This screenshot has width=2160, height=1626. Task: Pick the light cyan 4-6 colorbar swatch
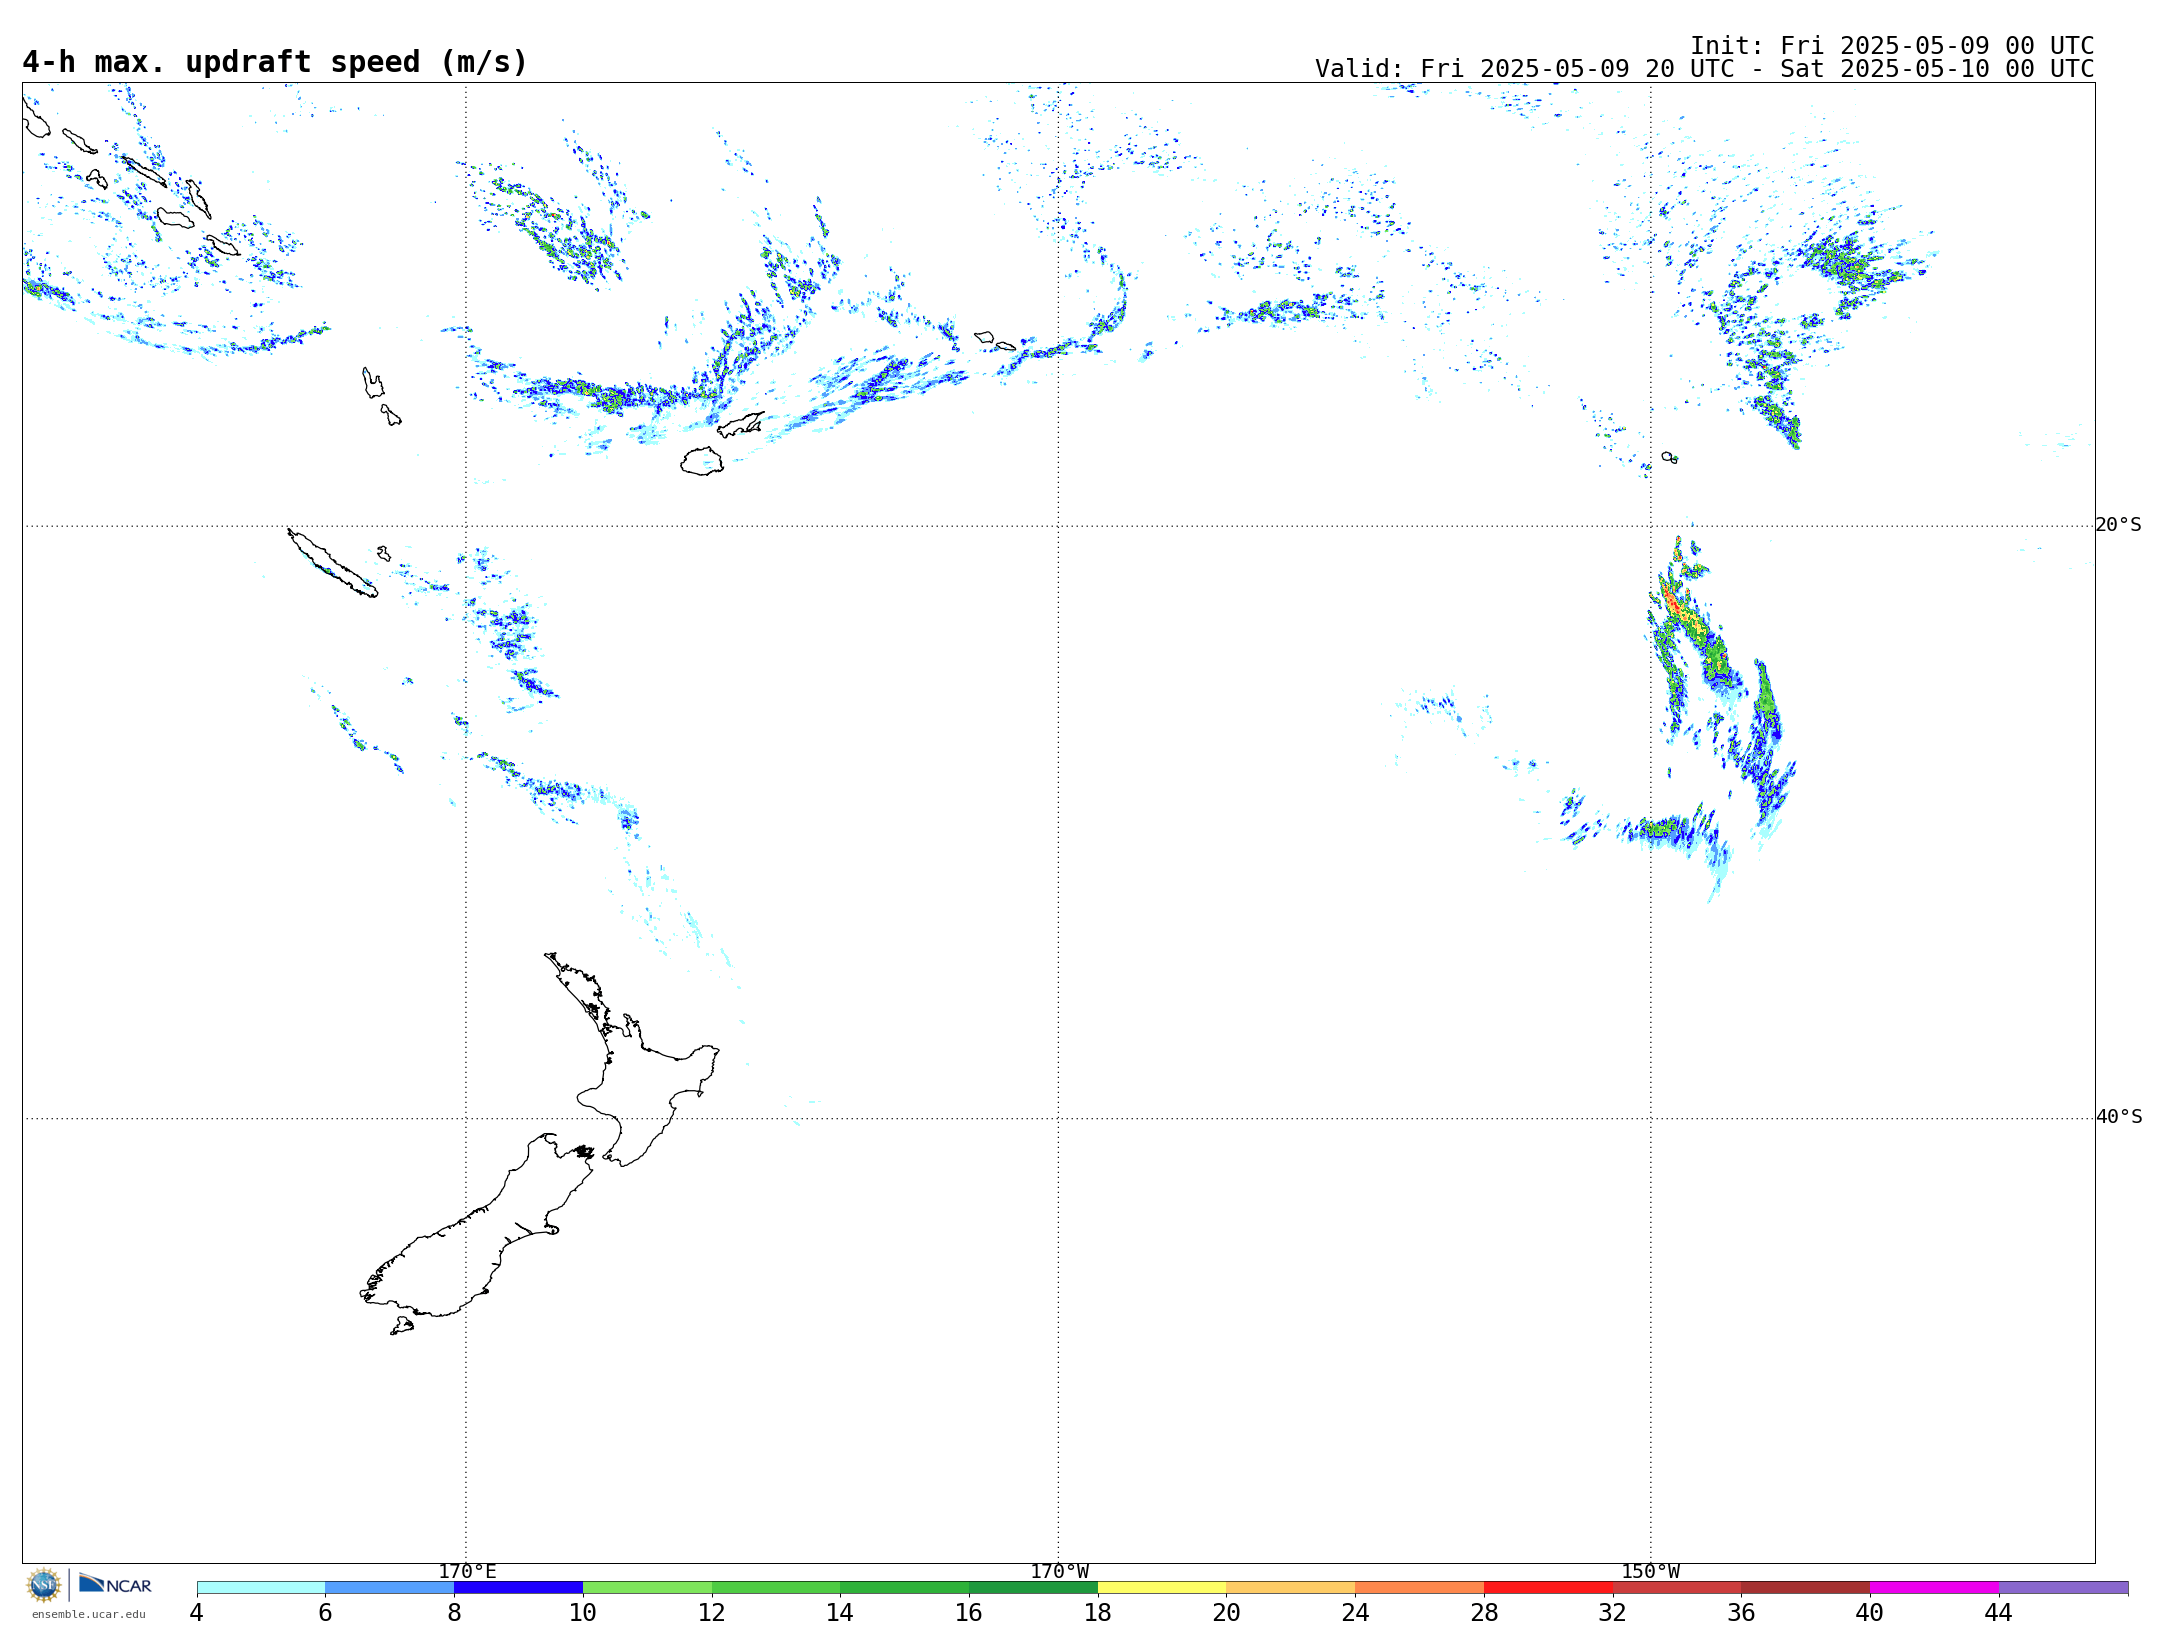[x=261, y=1588]
